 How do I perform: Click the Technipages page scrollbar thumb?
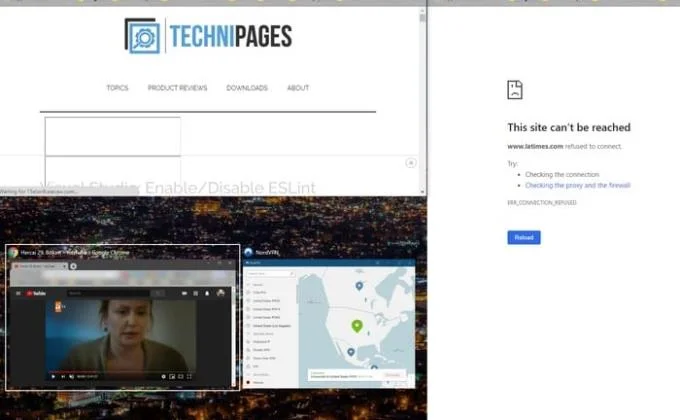click(422, 18)
